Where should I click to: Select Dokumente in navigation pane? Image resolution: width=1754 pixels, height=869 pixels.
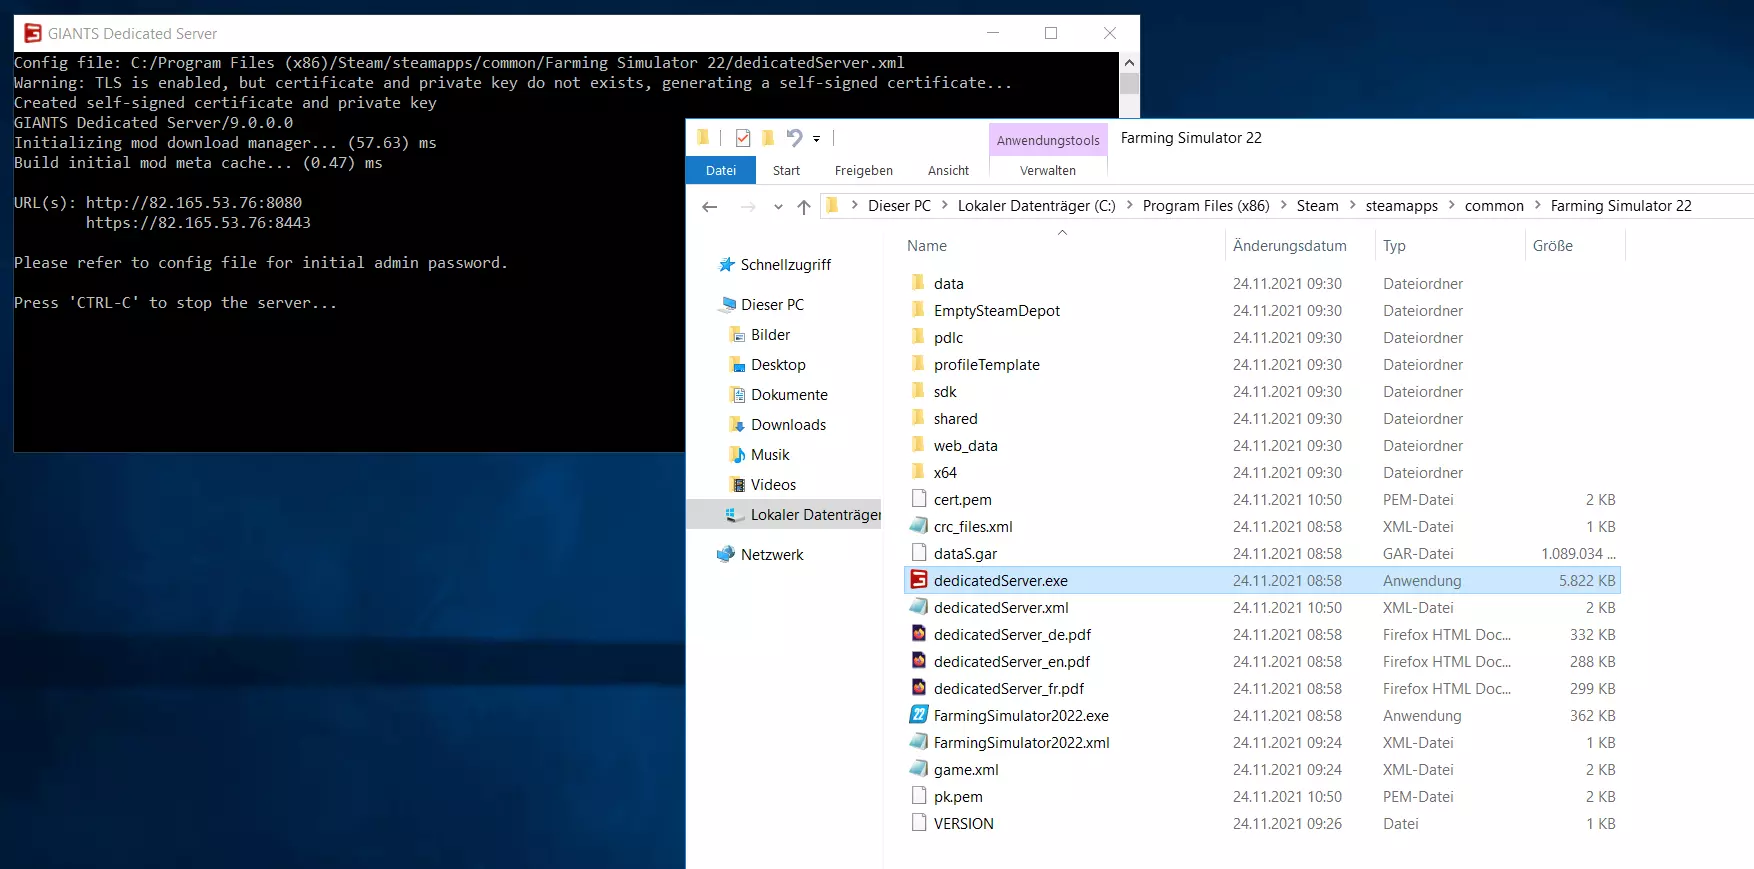[x=789, y=395]
